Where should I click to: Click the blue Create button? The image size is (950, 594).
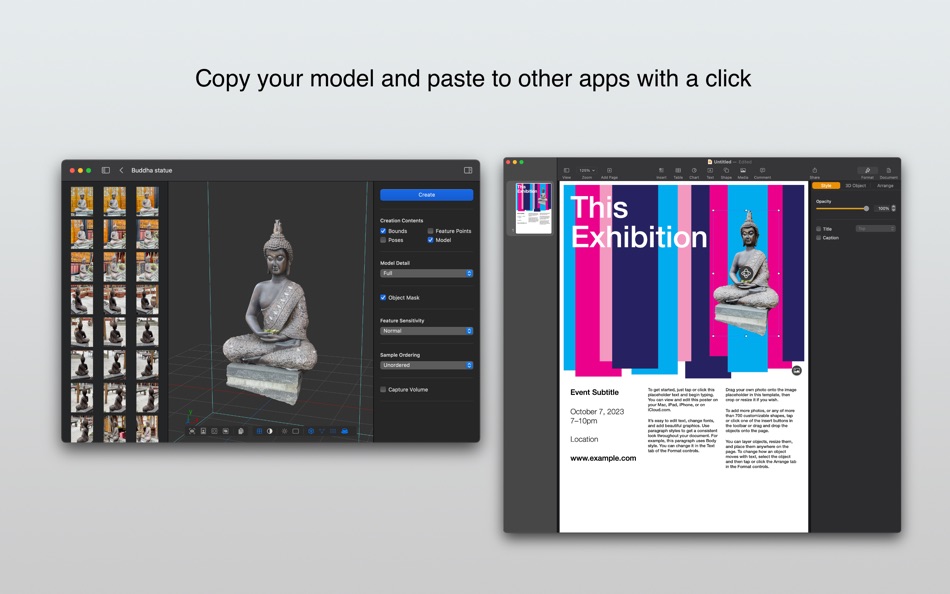427,195
